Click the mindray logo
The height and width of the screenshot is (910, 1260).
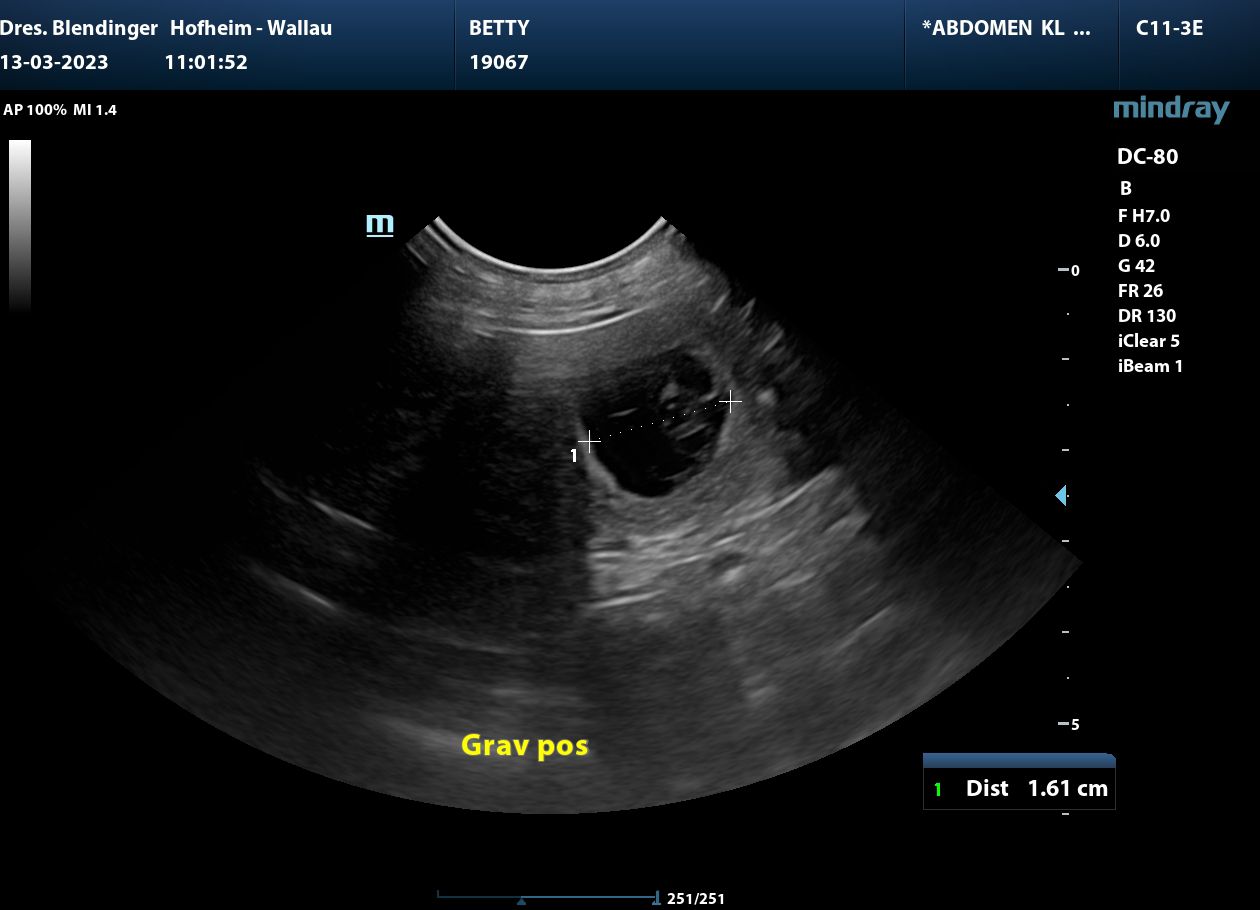coord(1170,109)
